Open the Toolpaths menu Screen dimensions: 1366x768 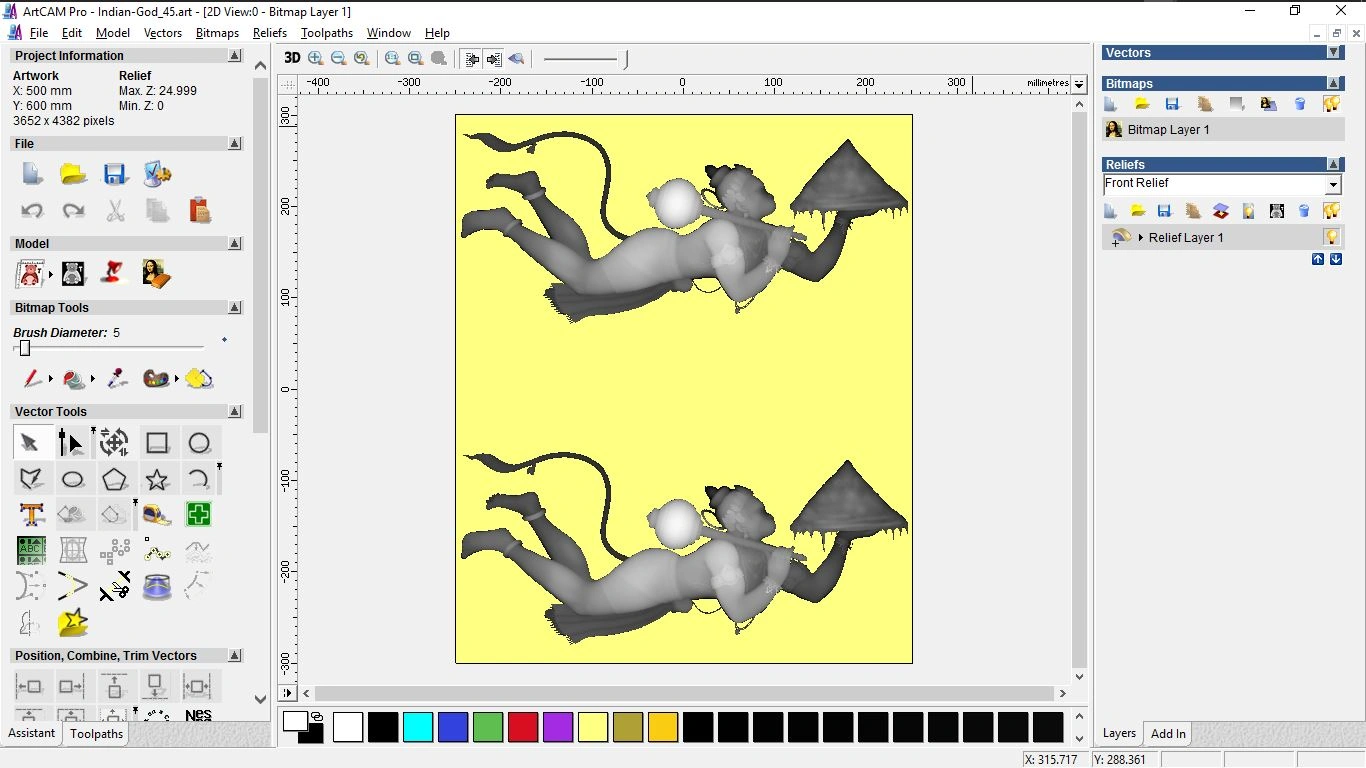326,33
